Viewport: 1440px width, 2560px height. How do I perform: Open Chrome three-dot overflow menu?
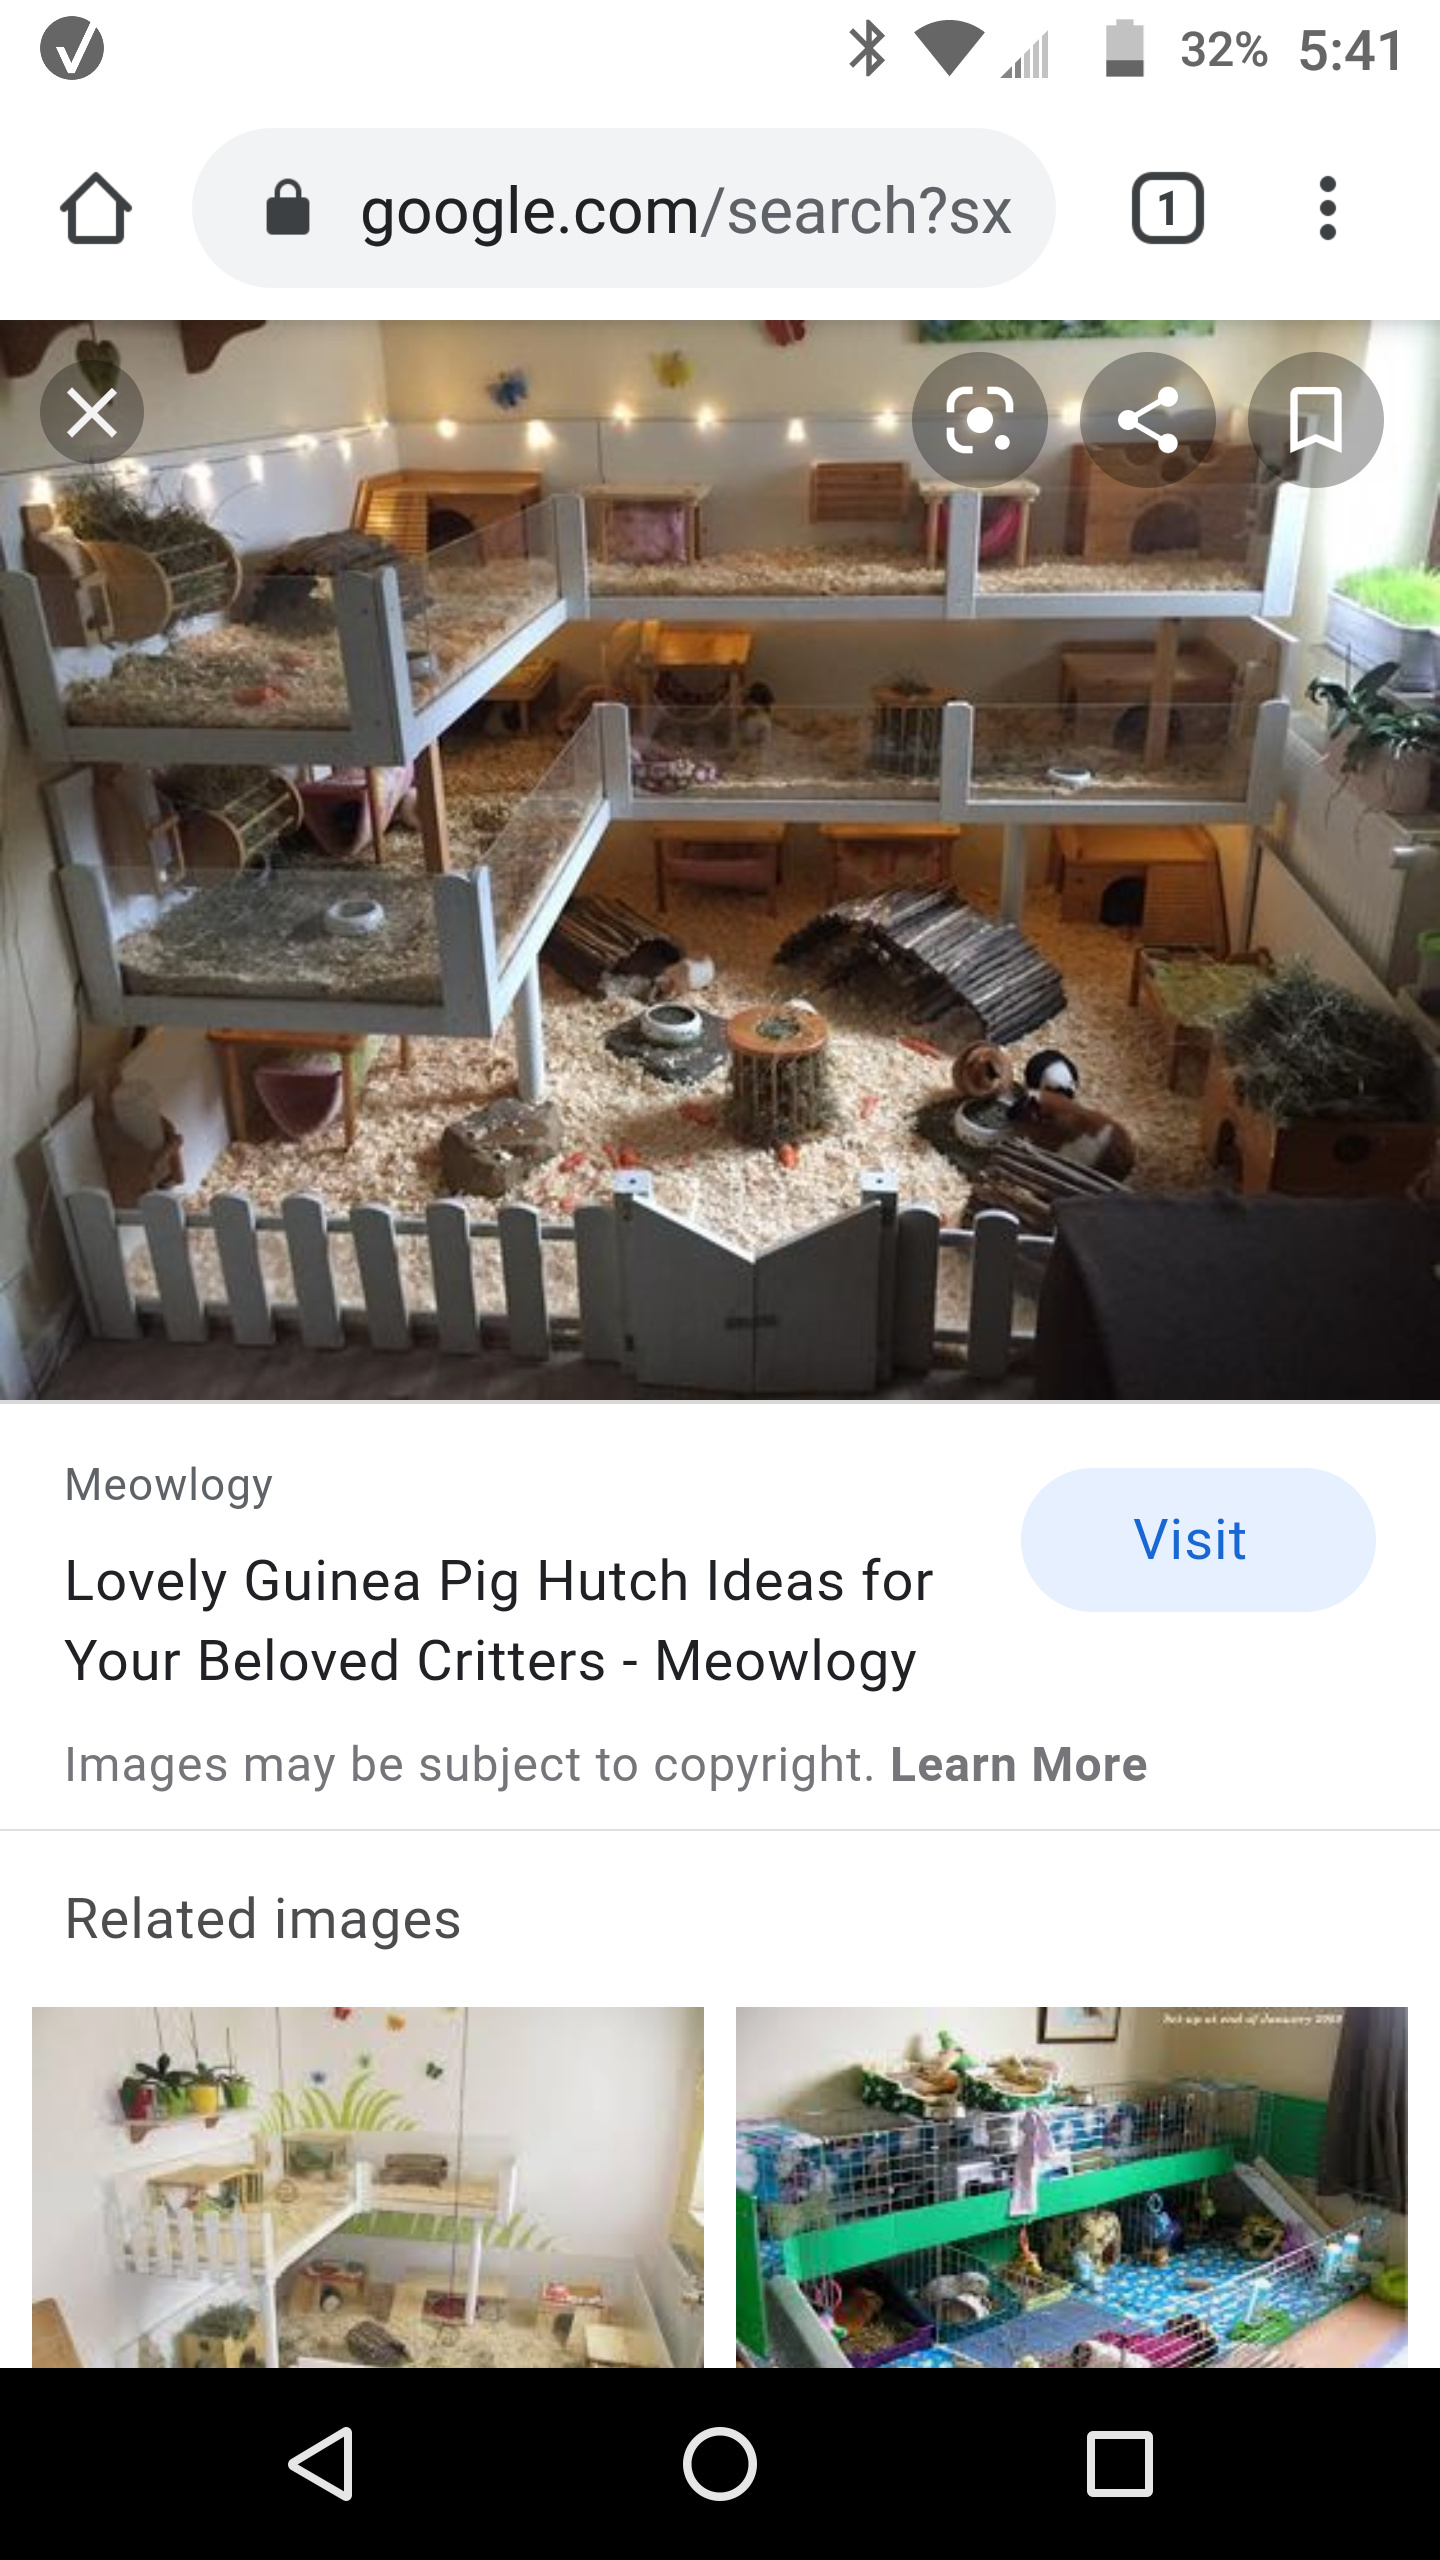coord(1327,209)
